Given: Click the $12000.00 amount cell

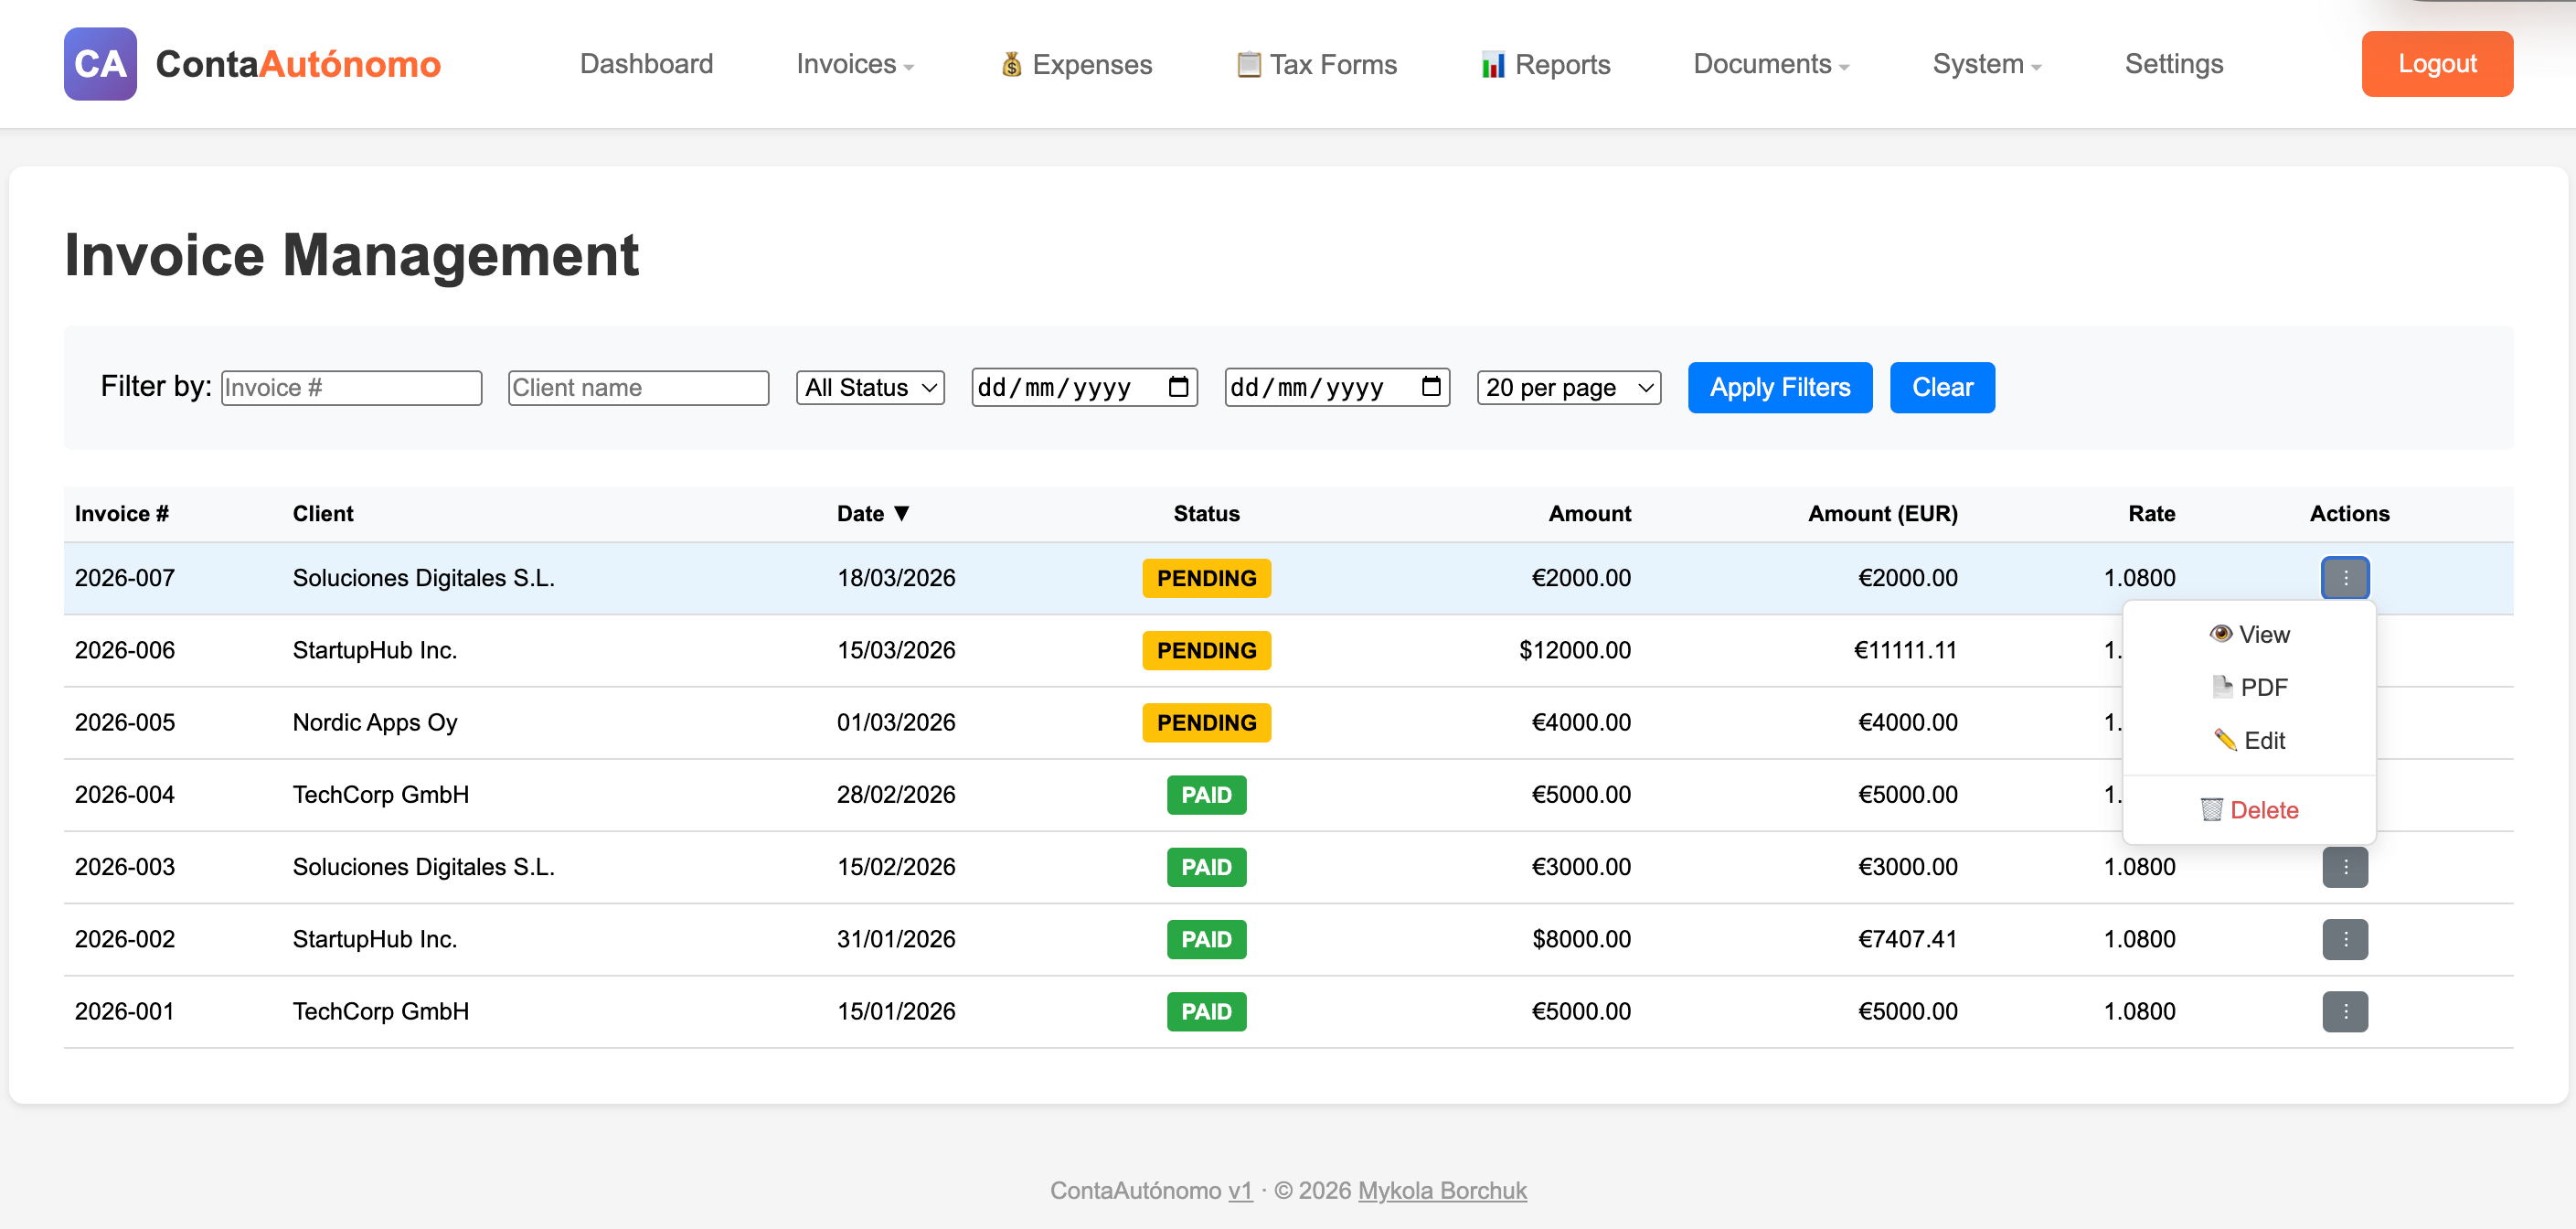Looking at the screenshot, I should [1575, 650].
